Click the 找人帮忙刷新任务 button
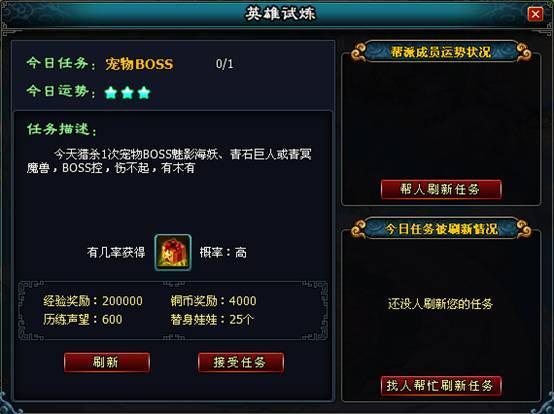The image size is (554, 414). coord(441,385)
